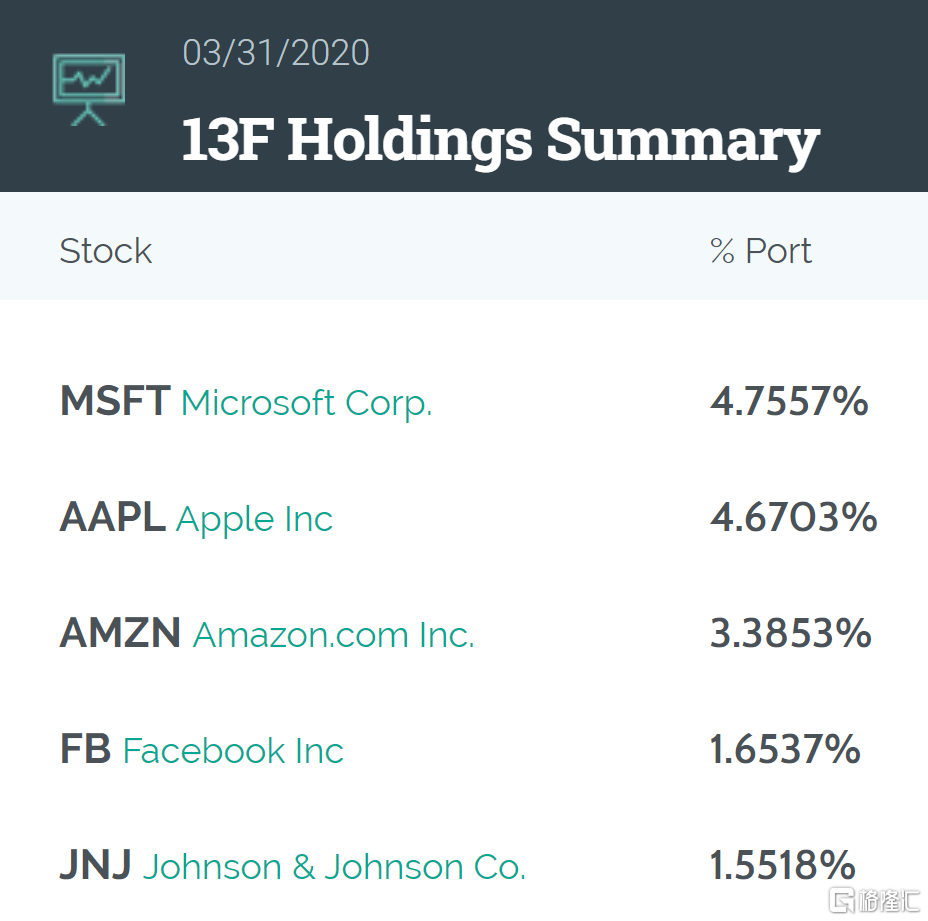Screen dimensions: 928x921
Task: Select the JNJ ticker symbol
Action: click(96, 866)
